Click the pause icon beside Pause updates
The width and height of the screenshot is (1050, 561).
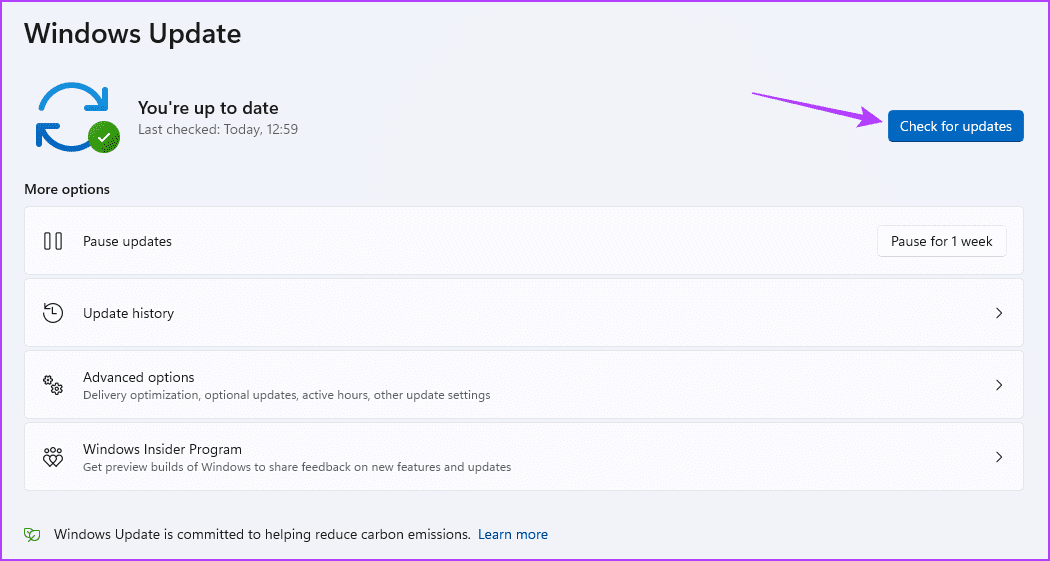click(x=53, y=241)
